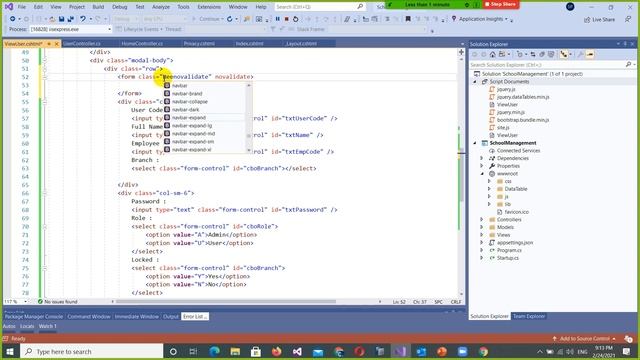Select appsettings.json file
Image resolution: width=640 pixels, height=360 pixels.
(x=515, y=242)
